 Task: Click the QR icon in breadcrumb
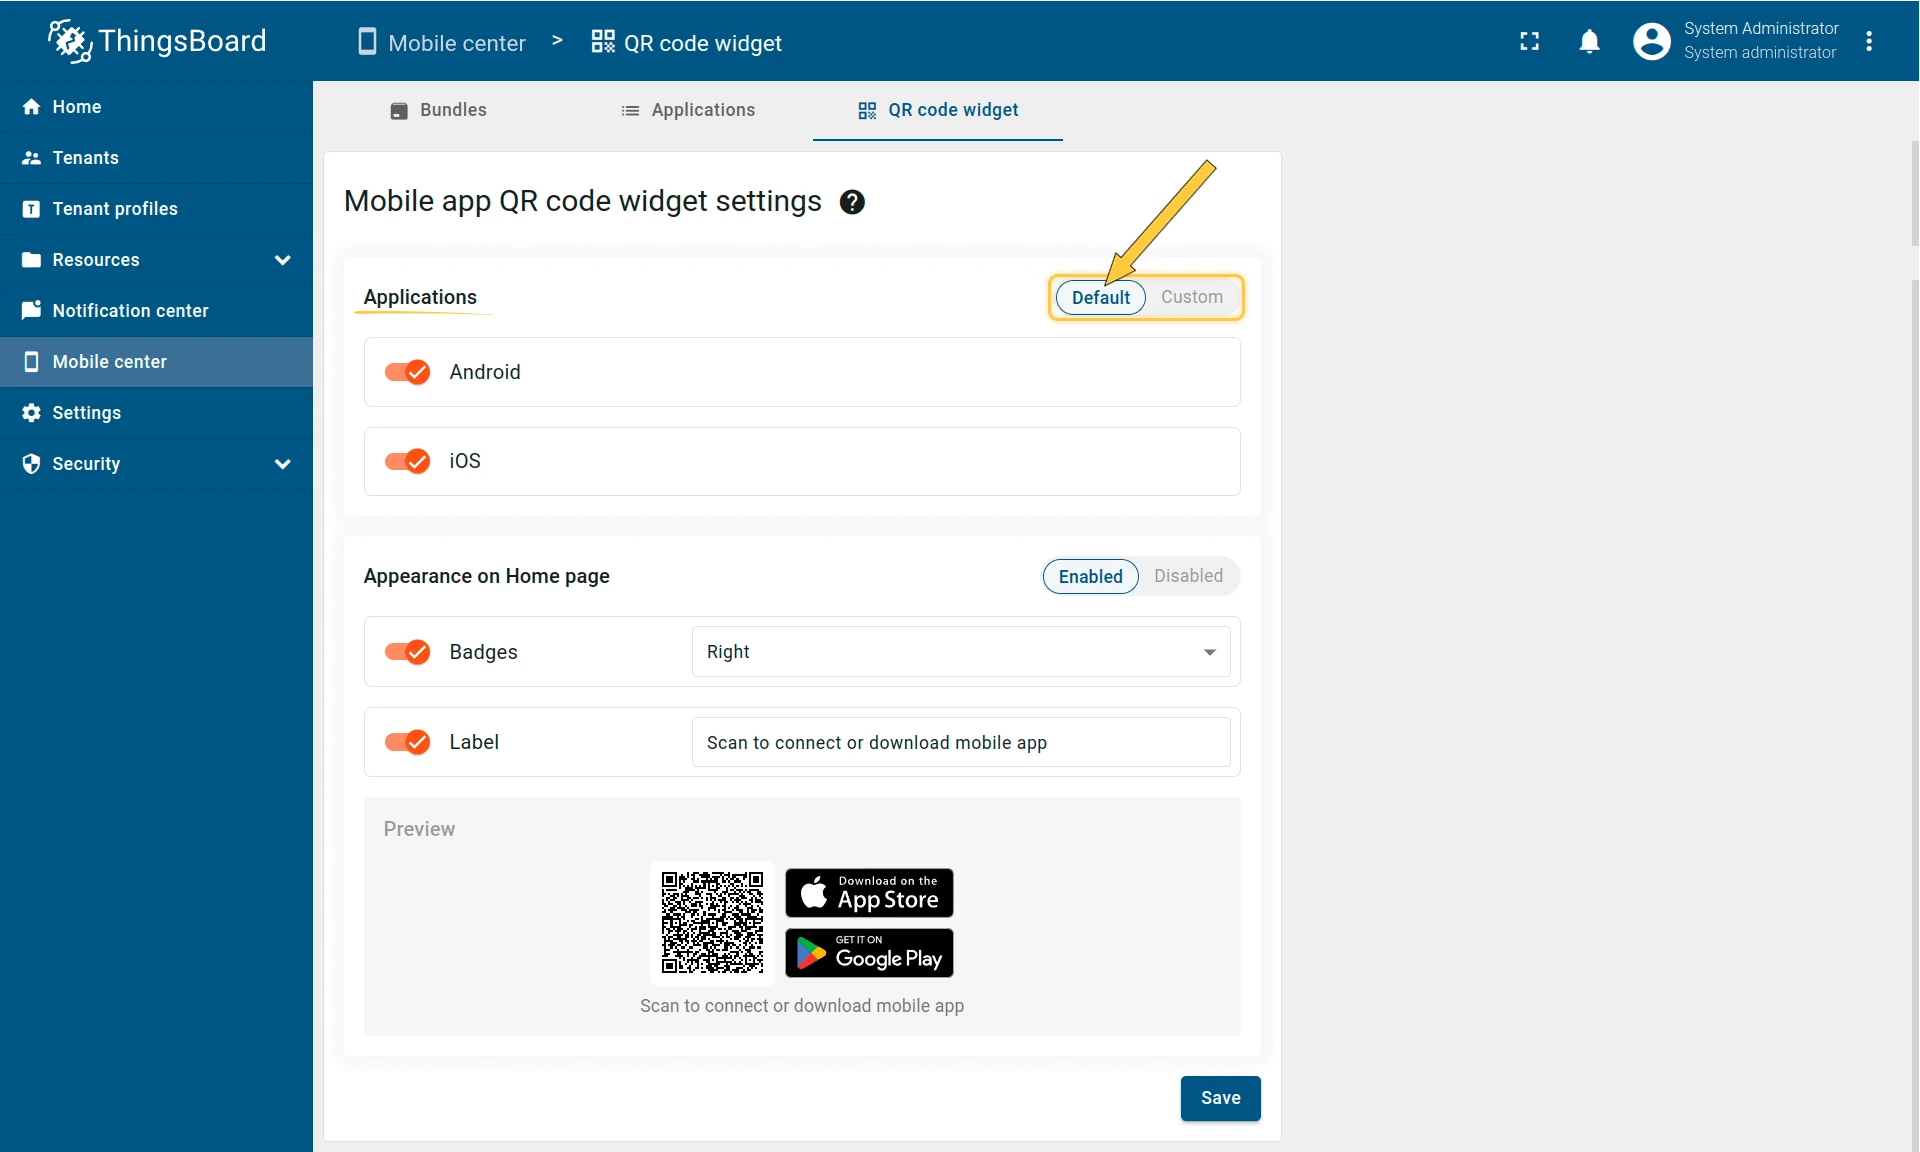[603, 42]
